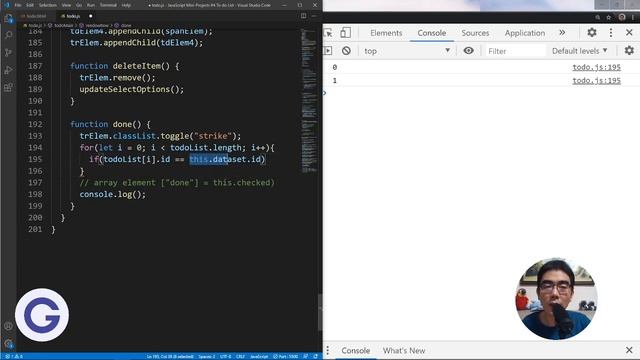Focus the console Filter input

click(515, 51)
